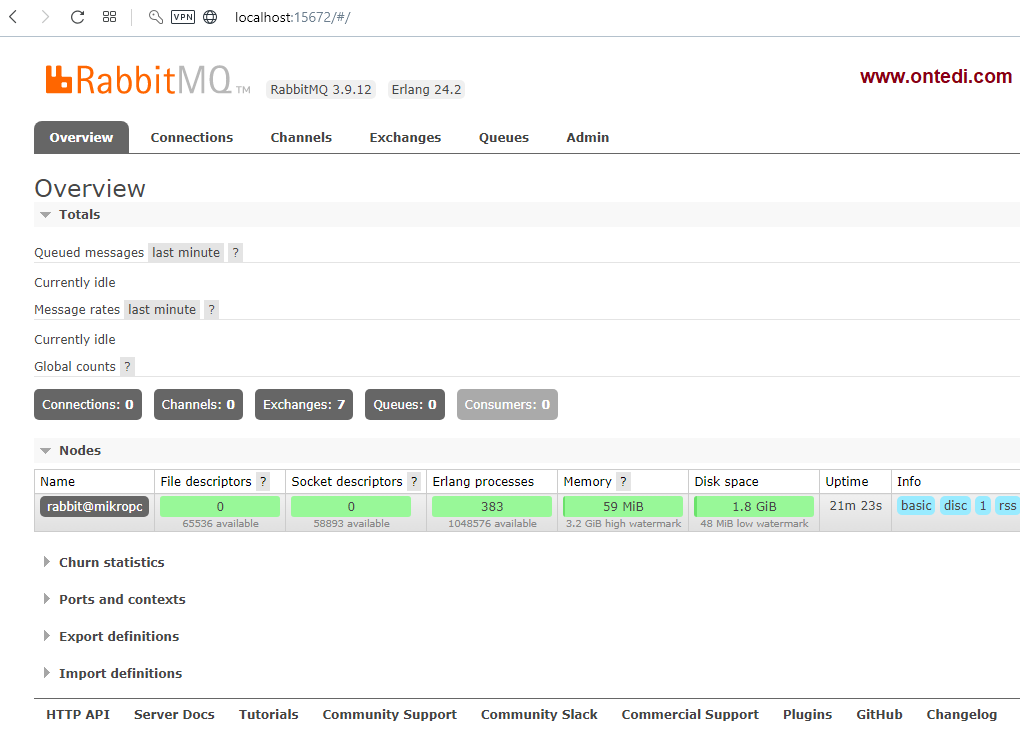Click the Erlang processes 383 bar

pyautogui.click(x=492, y=506)
